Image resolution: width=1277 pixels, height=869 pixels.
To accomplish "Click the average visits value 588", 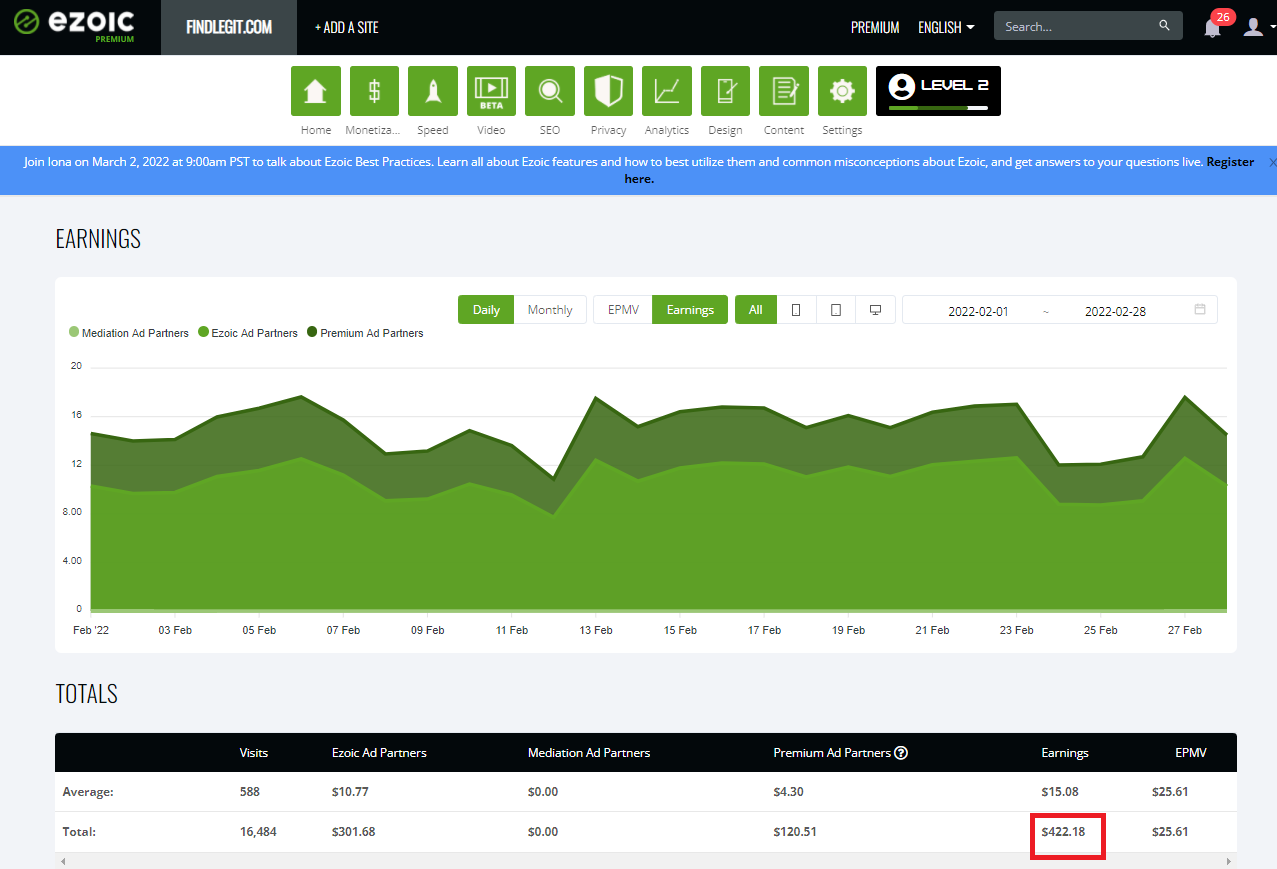I will point(249,792).
